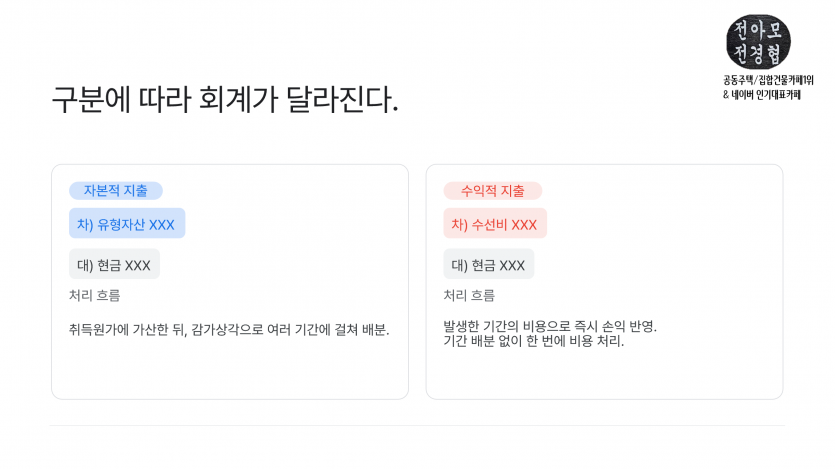Click the 전아모 전경협 circular logo

pos(758,42)
